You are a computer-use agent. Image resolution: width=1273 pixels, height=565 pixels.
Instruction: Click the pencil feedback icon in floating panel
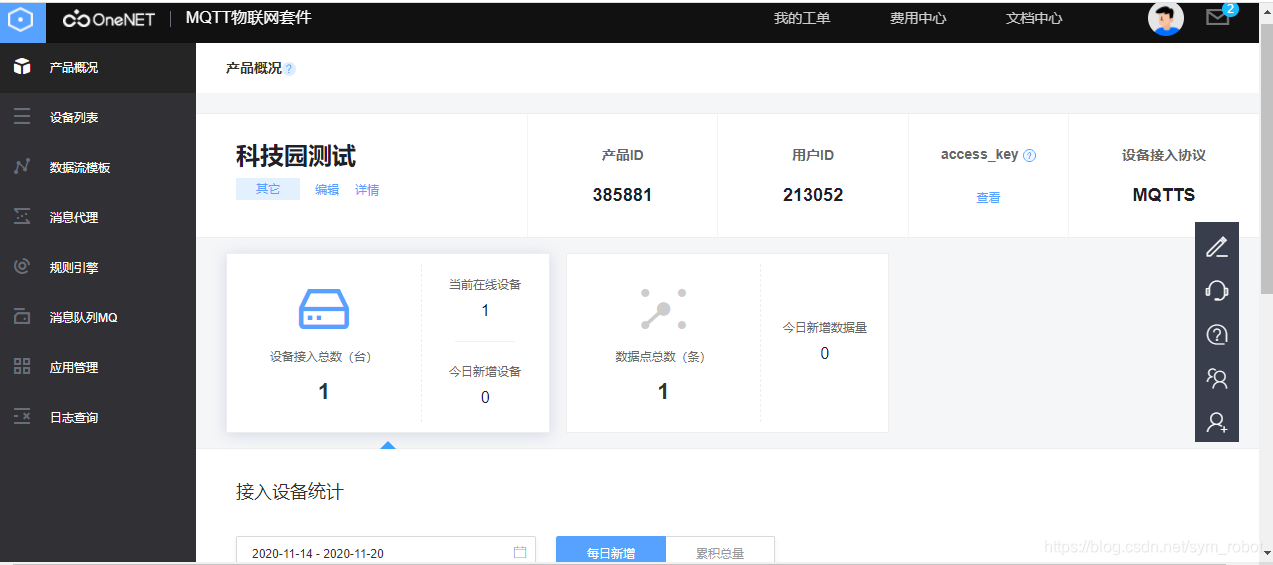(x=1217, y=246)
